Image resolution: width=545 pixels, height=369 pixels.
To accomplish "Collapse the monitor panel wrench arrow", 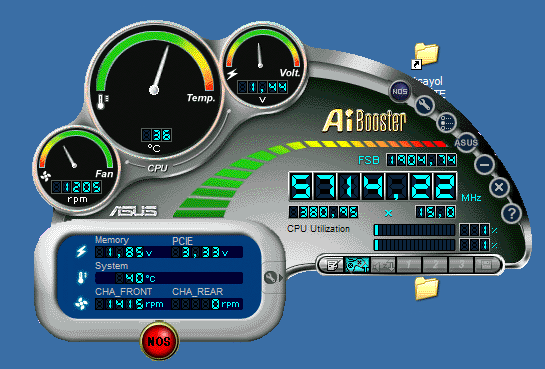I will pos(273,277).
